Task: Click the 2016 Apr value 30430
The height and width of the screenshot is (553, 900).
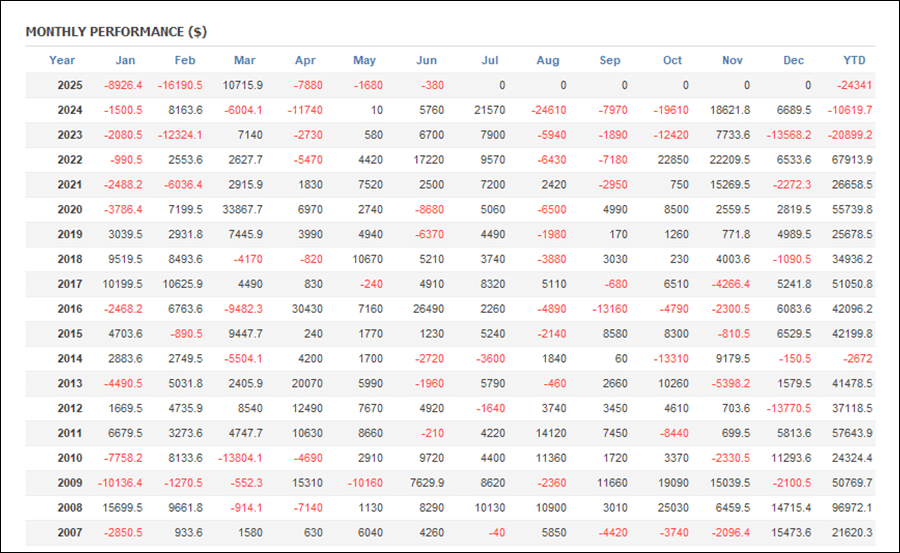Action: click(x=307, y=308)
